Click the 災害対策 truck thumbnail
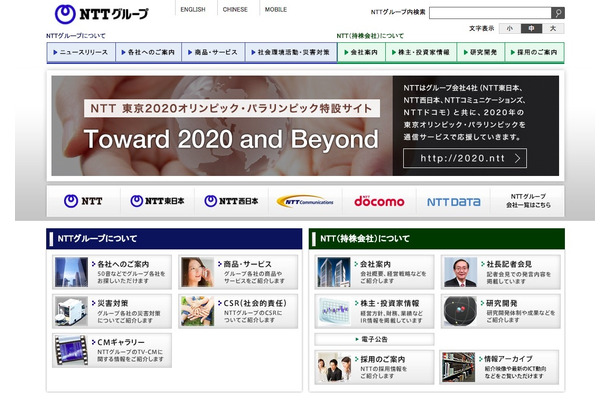The image size is (610, 400). (x=71, y=311)
